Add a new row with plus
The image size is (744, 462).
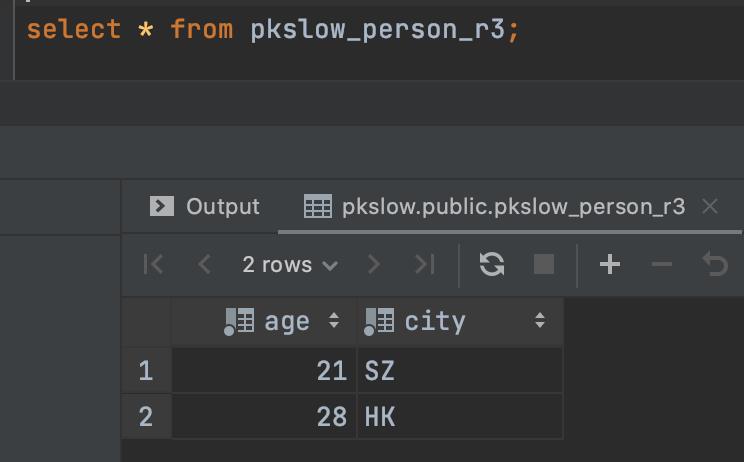coord(610,264)
